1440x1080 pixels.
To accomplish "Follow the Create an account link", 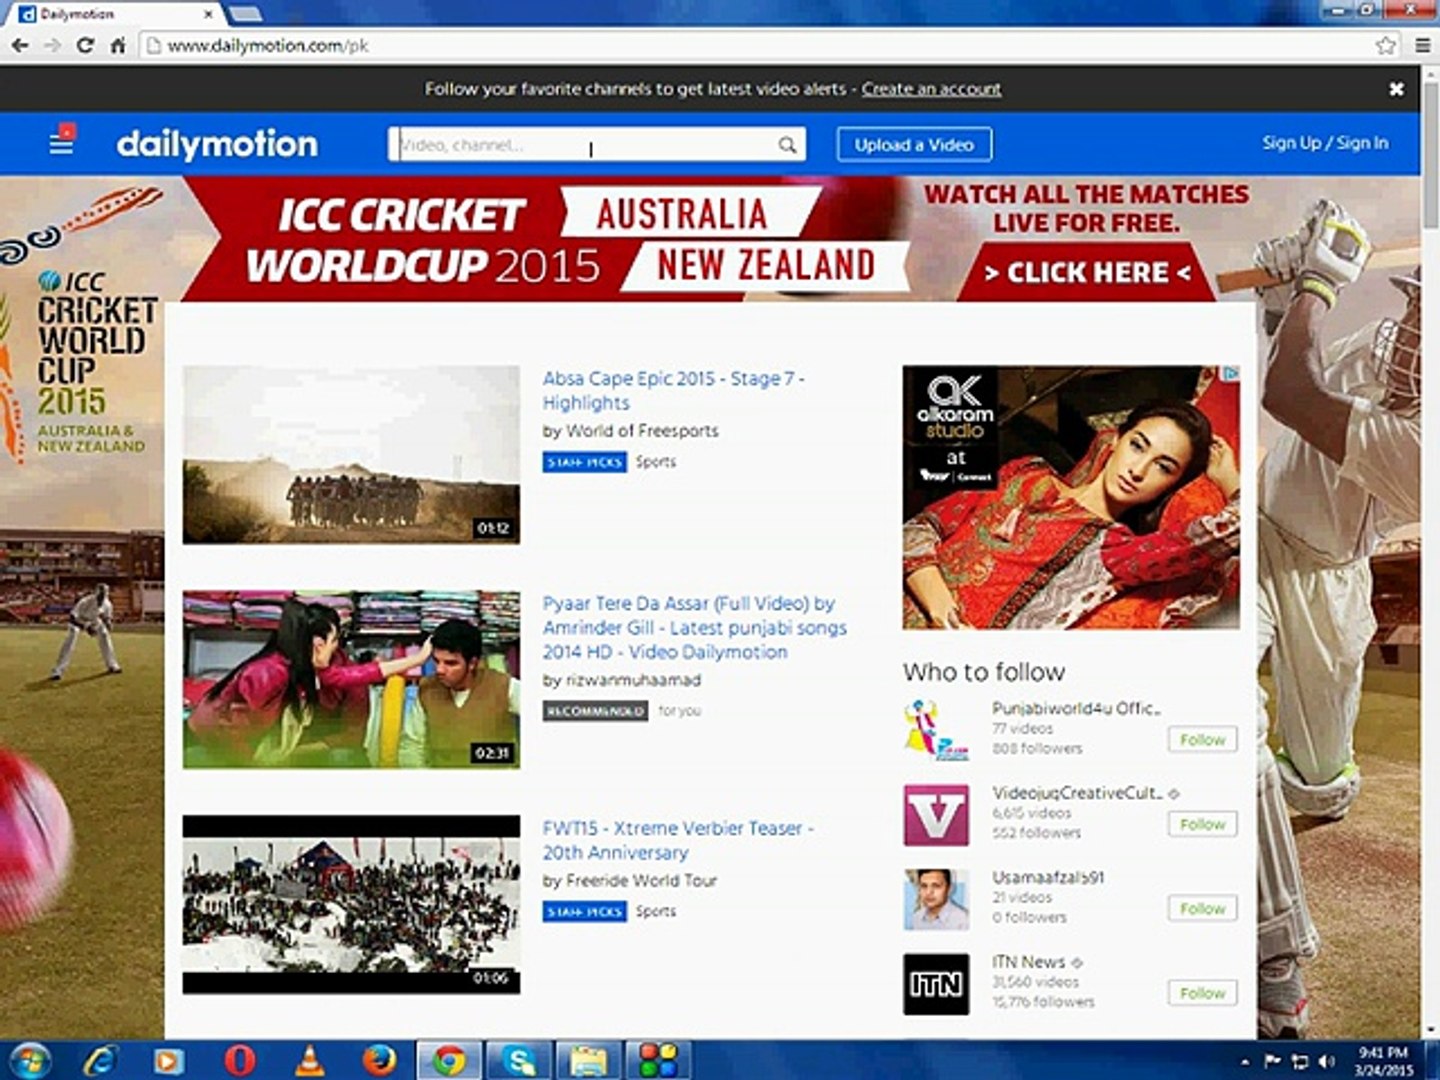I will tap(931, 89).
